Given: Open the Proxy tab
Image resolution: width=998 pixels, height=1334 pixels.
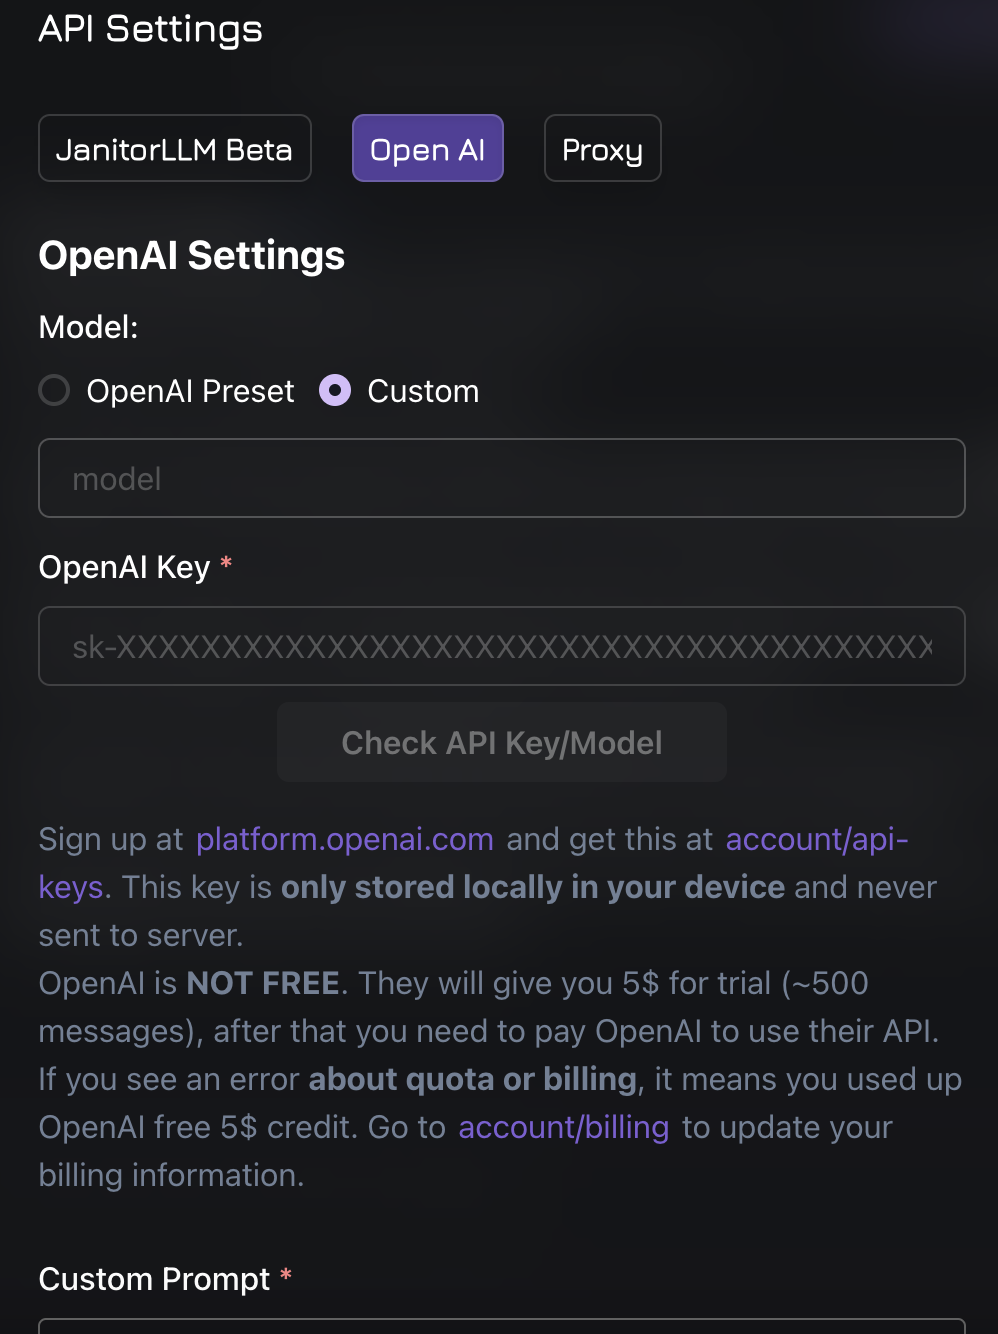Looking at the screenshot, I should (602, 149).
